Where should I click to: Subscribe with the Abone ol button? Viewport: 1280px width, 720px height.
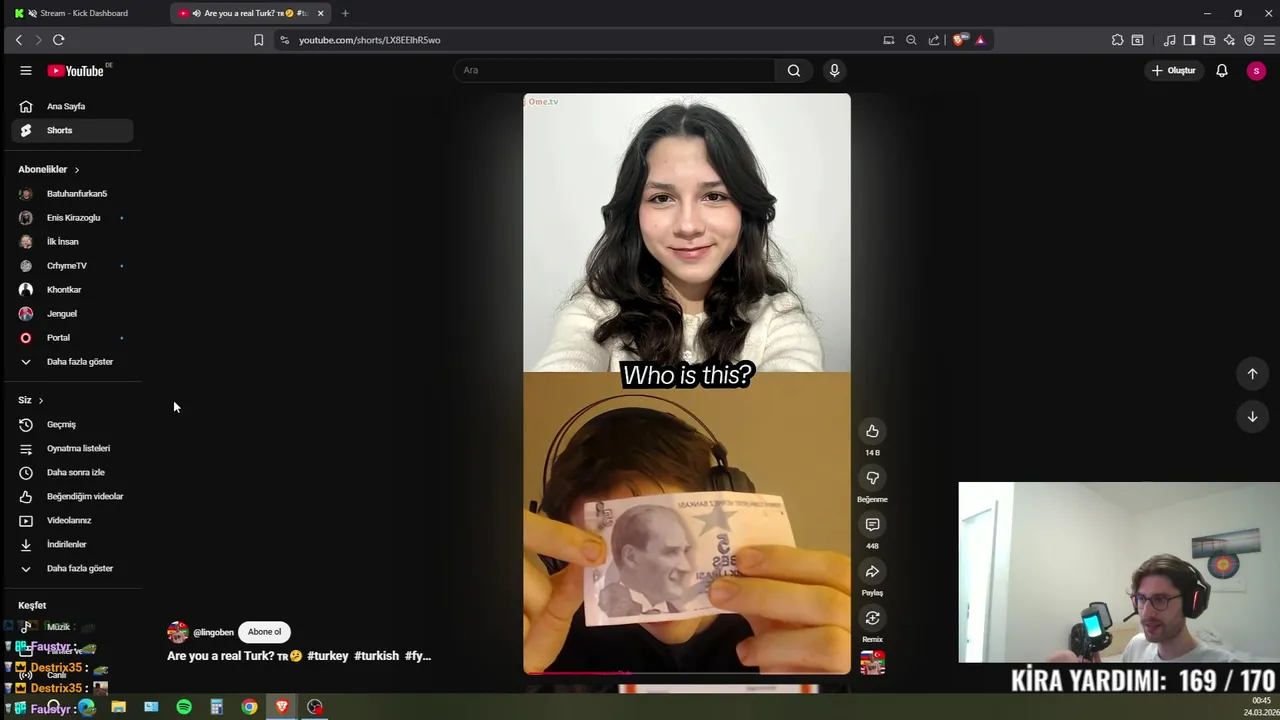(264, 632)
